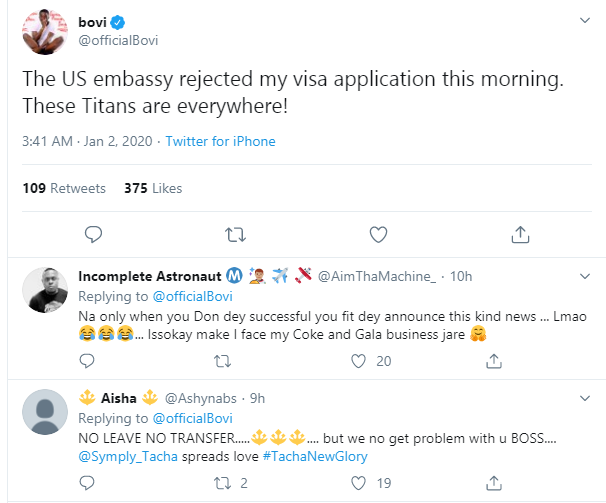
Task: Open options chevron on Aisha's reply
Action: [585, 398]
